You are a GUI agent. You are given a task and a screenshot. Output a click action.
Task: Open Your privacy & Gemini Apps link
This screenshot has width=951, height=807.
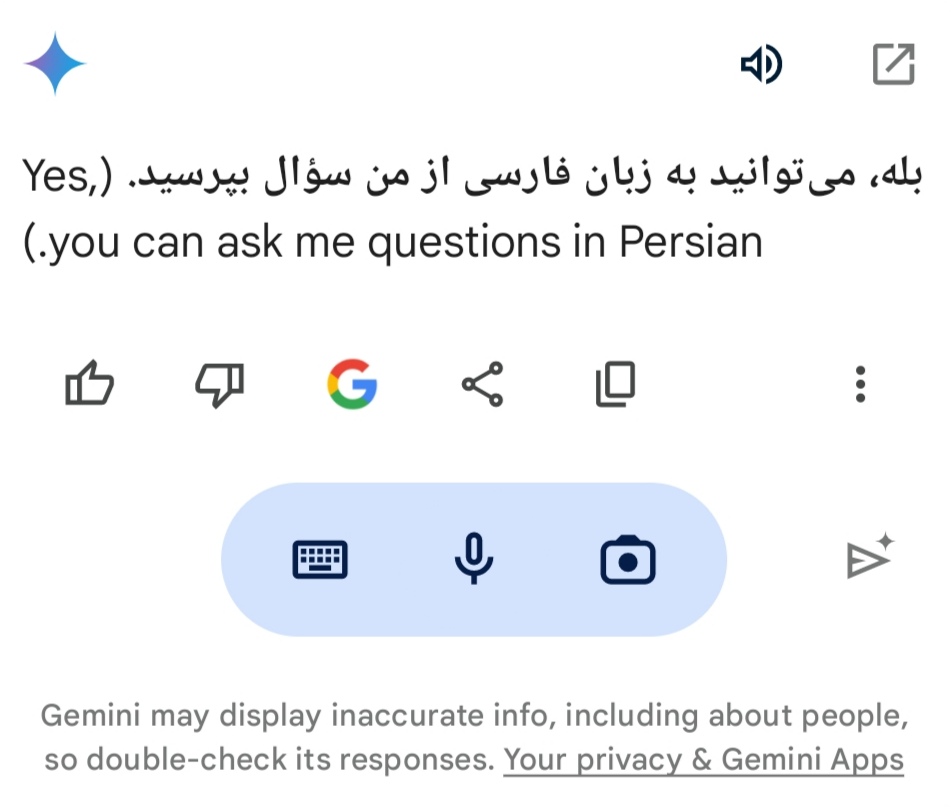click(703, 760)
